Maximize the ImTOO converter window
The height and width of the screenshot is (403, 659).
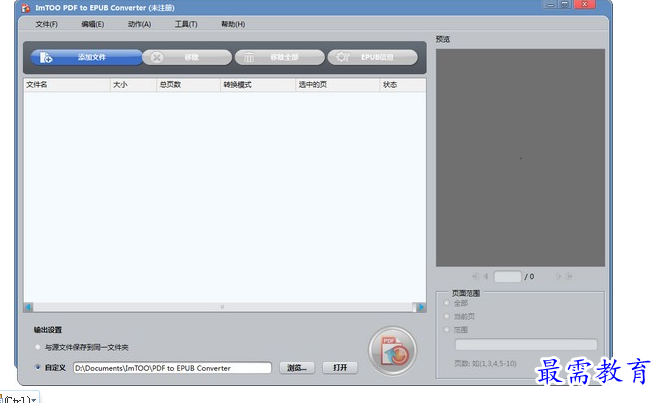564,5
